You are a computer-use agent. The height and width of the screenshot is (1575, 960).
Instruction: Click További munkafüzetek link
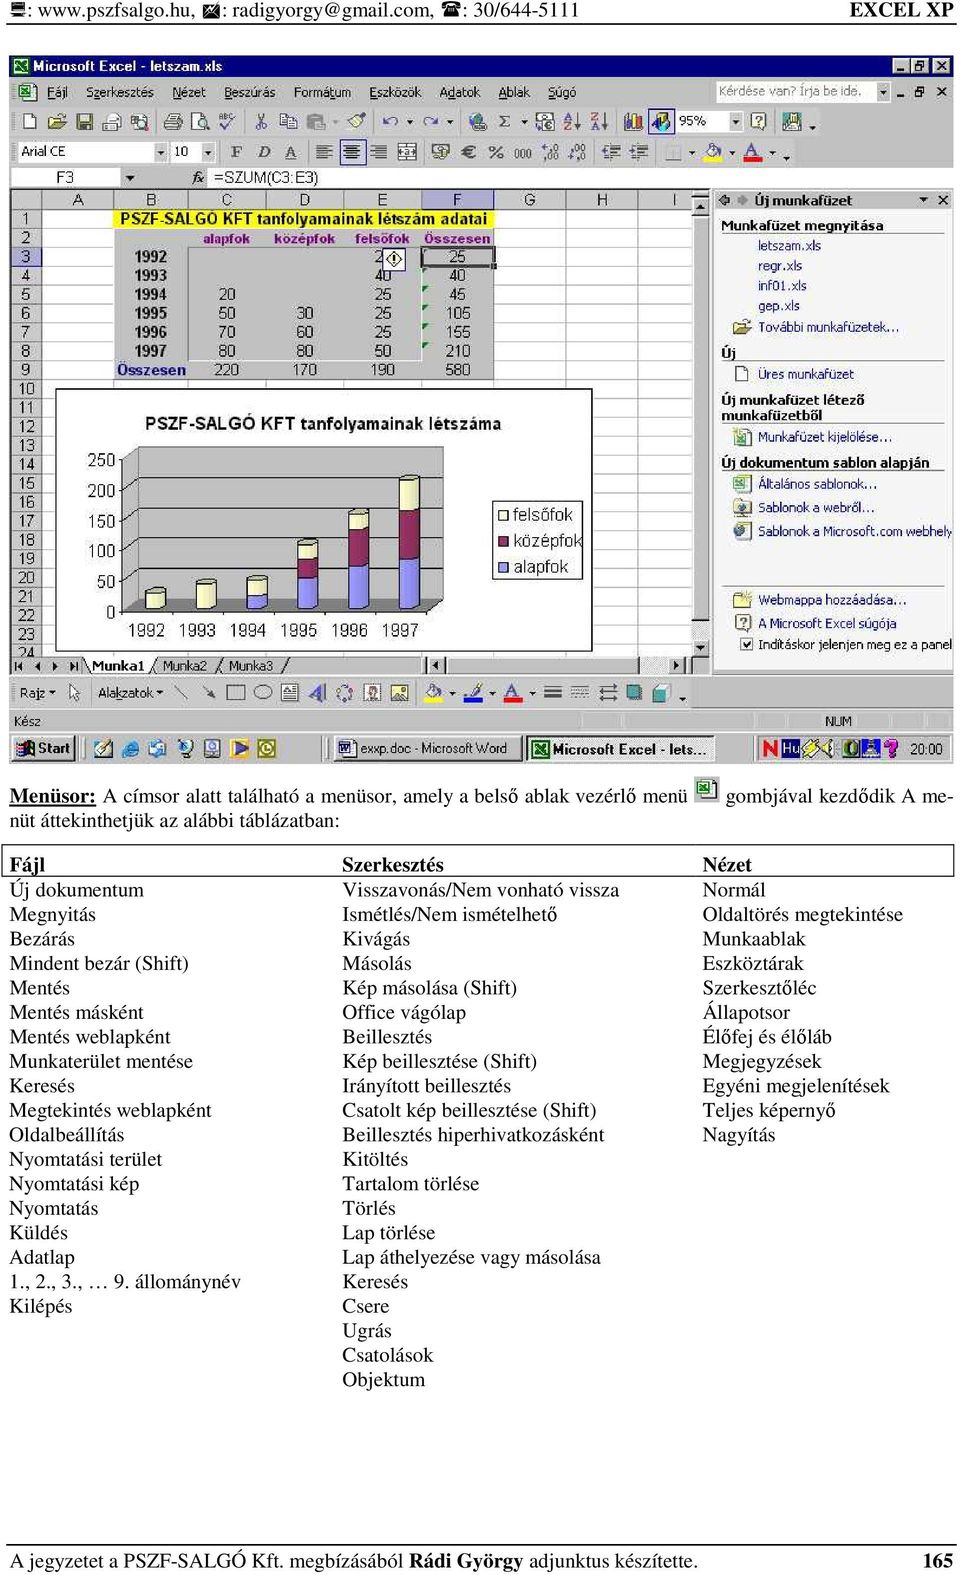(828, 327)
